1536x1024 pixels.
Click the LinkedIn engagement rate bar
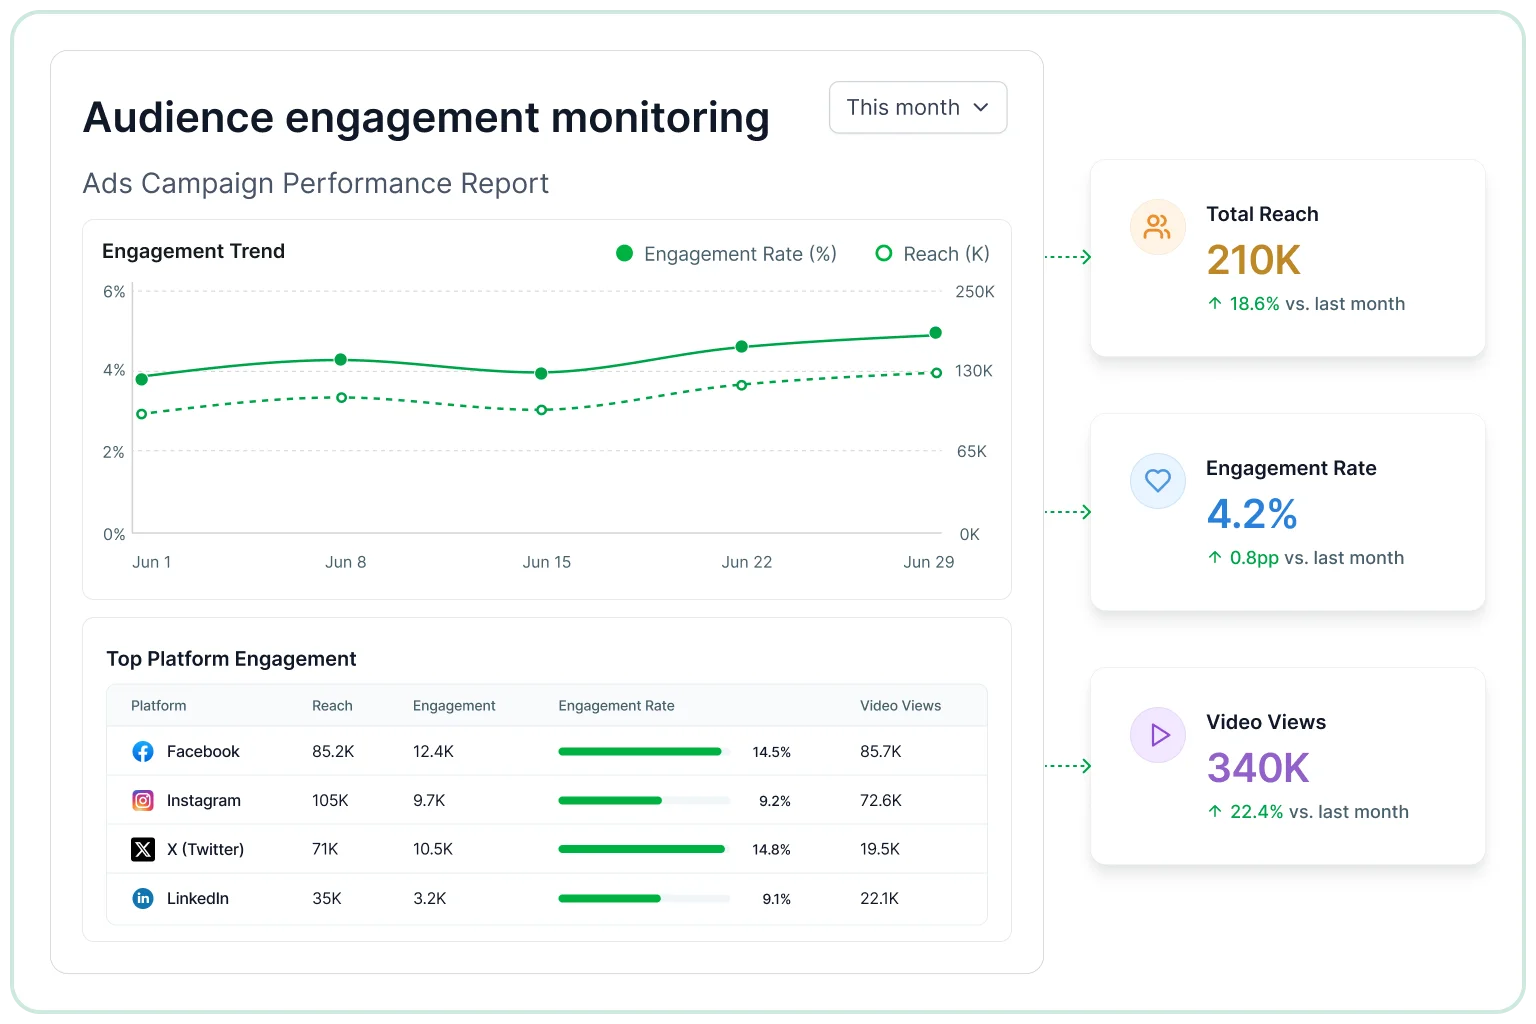(x=644, y=898)
